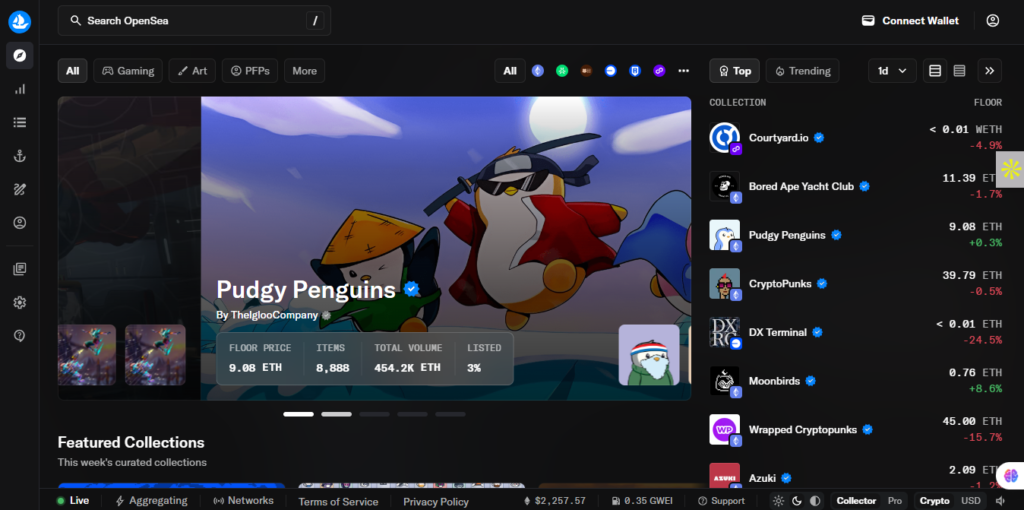This screenshot has height=510, width=1024.
Task: Filter by green chain icon
Action: pyautogui.click(x=562, y=71)
